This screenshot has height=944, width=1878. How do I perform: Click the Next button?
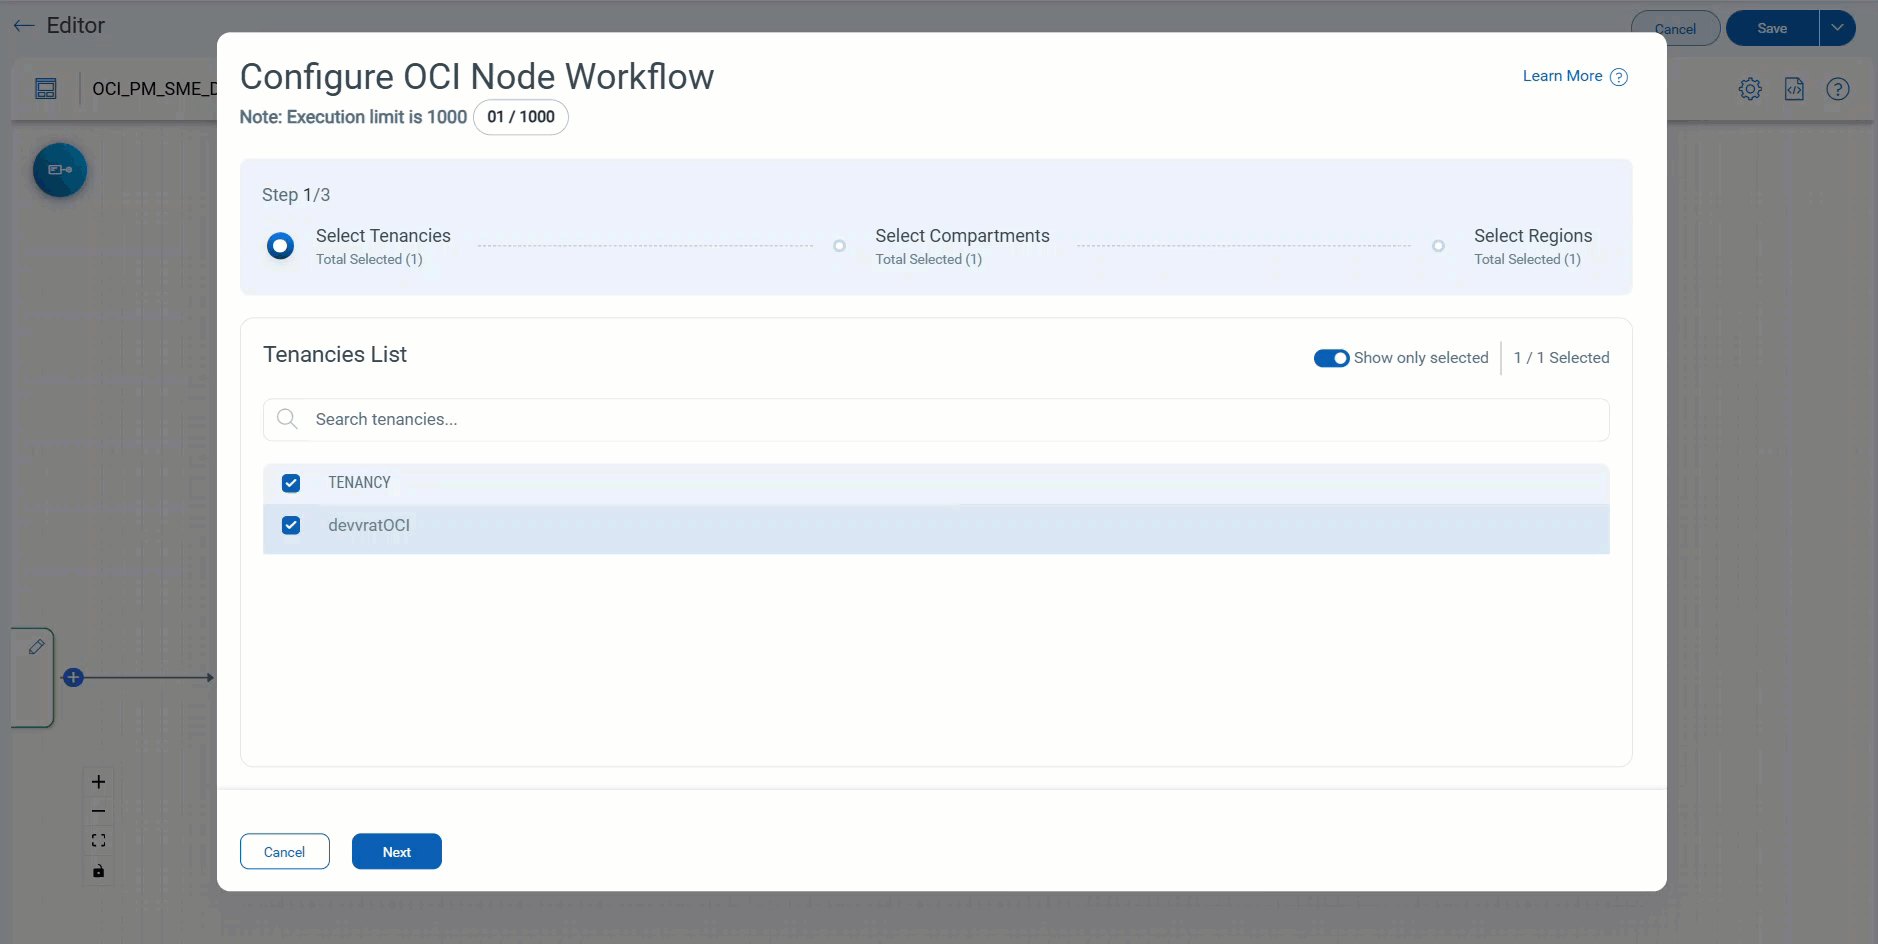tap(396, 852)
